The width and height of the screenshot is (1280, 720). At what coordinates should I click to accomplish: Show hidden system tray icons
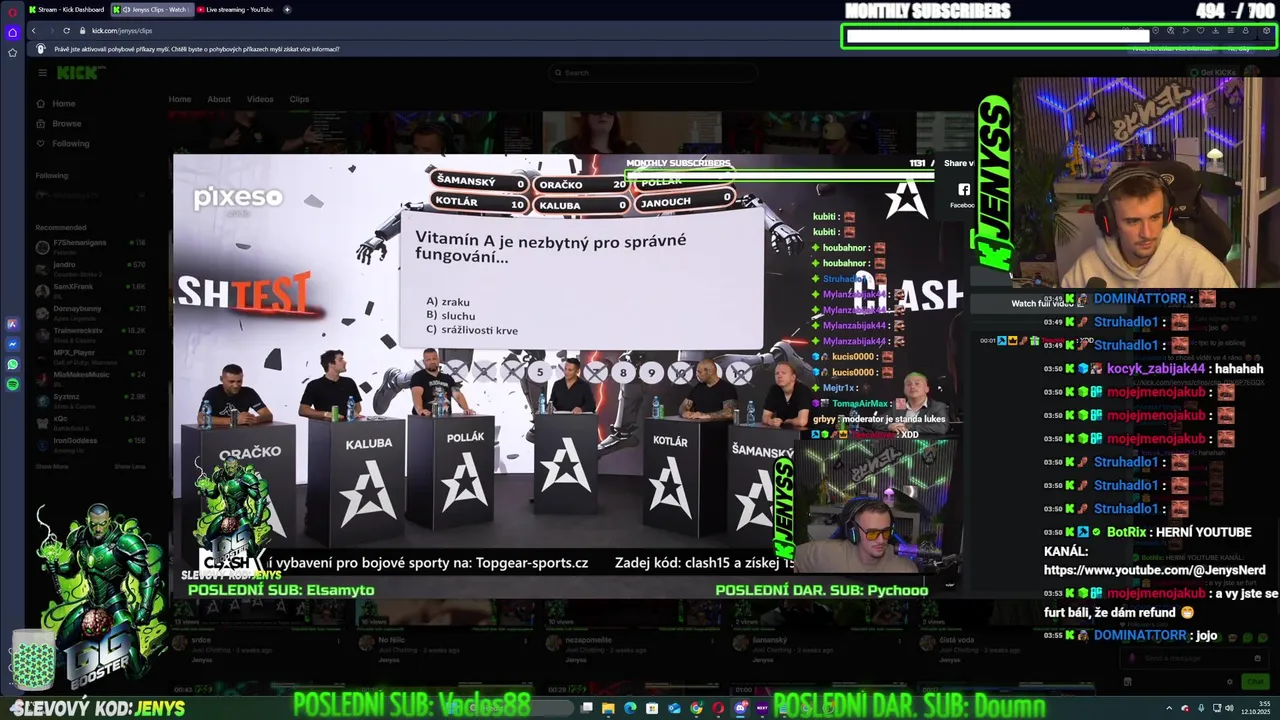point(1167,708)
